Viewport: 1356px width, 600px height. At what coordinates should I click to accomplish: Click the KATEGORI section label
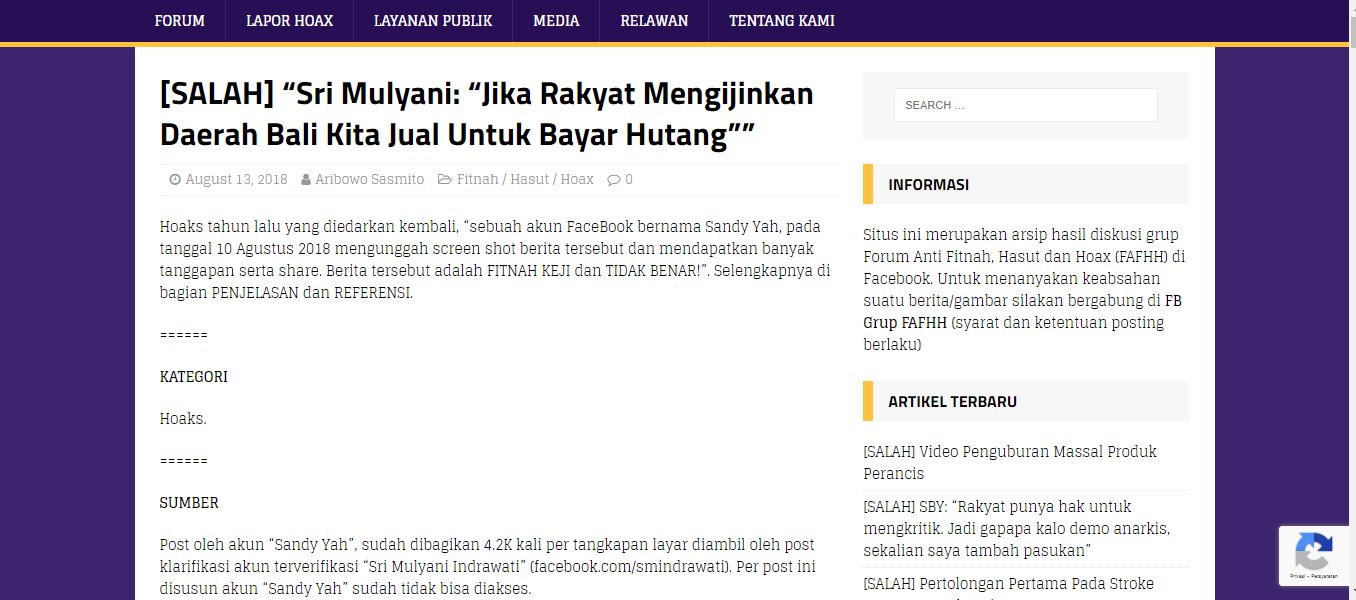tap(194, 377)
